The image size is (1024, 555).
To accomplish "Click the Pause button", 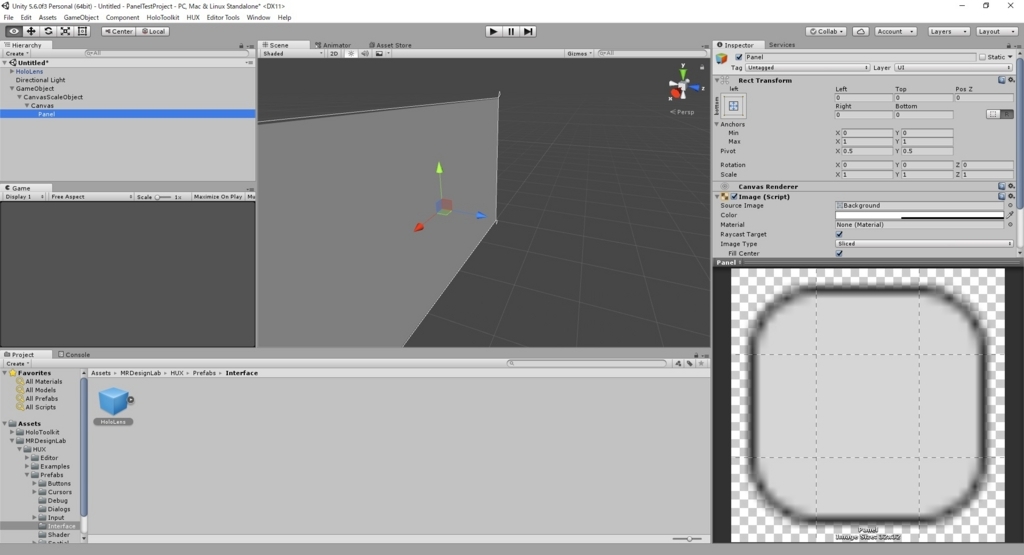I will click(x=511, y=31).
